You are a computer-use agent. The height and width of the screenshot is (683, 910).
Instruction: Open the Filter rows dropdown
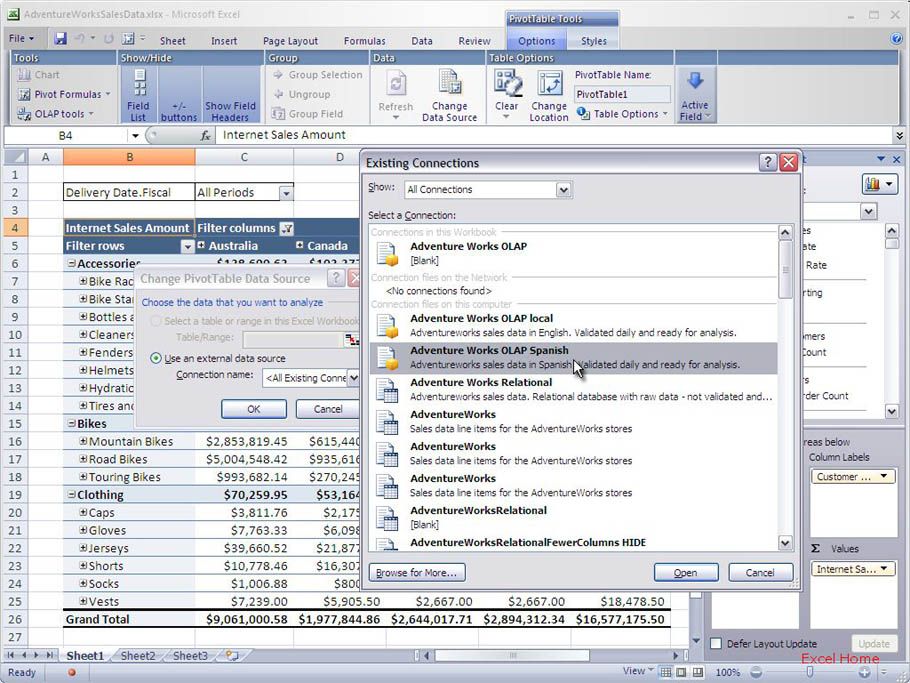tap(187, 246)
